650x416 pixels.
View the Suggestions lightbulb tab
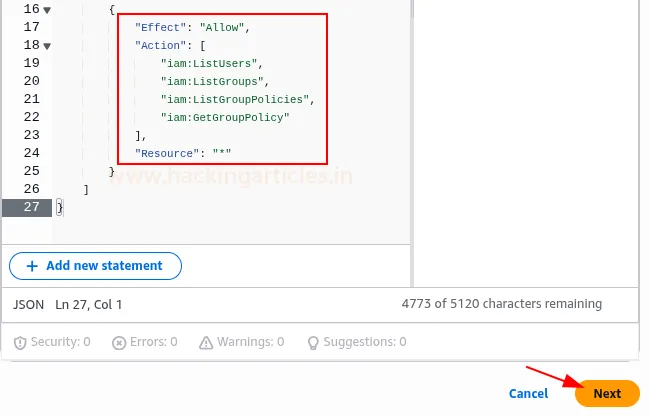pyautogui.click(x=313, y=342)
